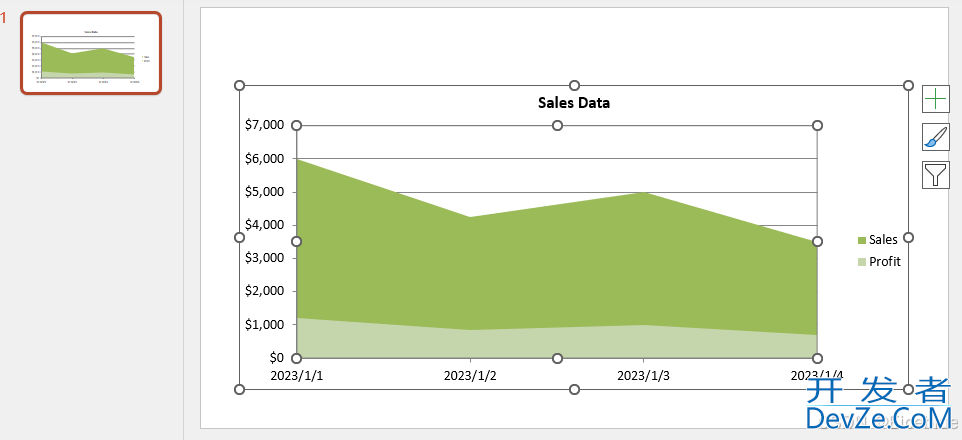Click the plot area's top-middle handle

click(557, 126)
